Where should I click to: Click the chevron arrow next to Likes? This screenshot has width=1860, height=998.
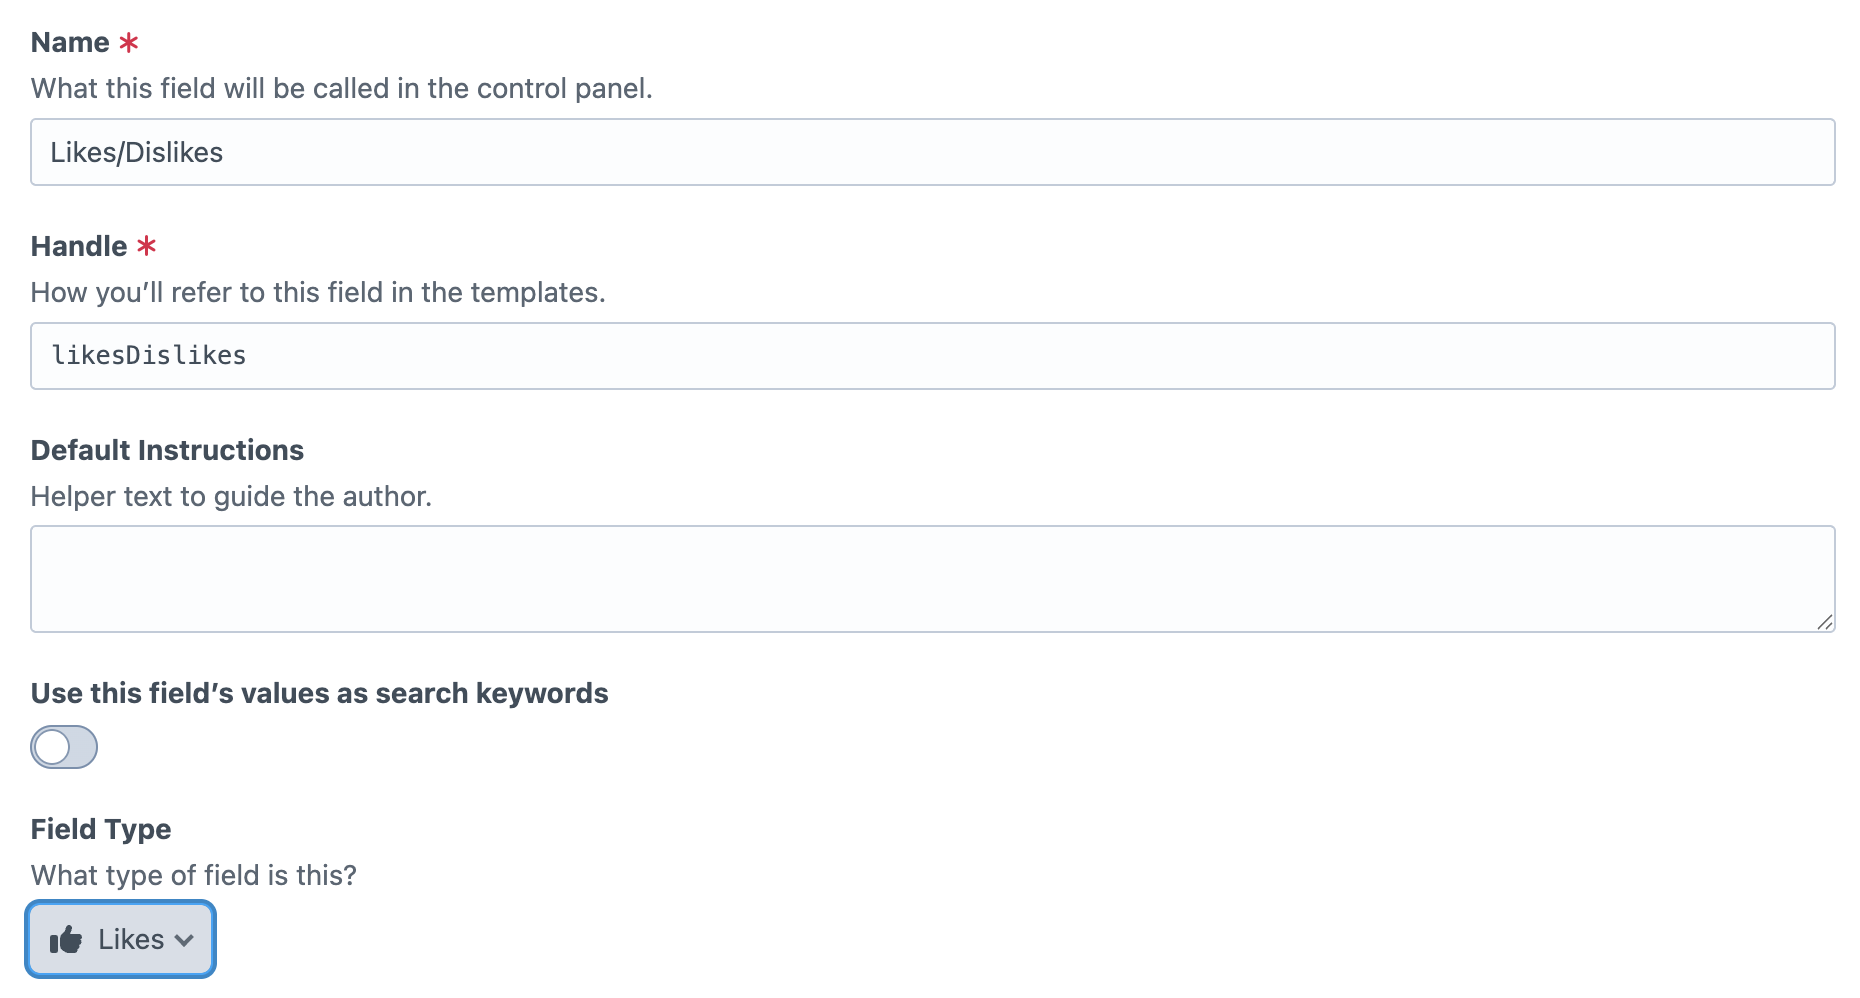184,940
